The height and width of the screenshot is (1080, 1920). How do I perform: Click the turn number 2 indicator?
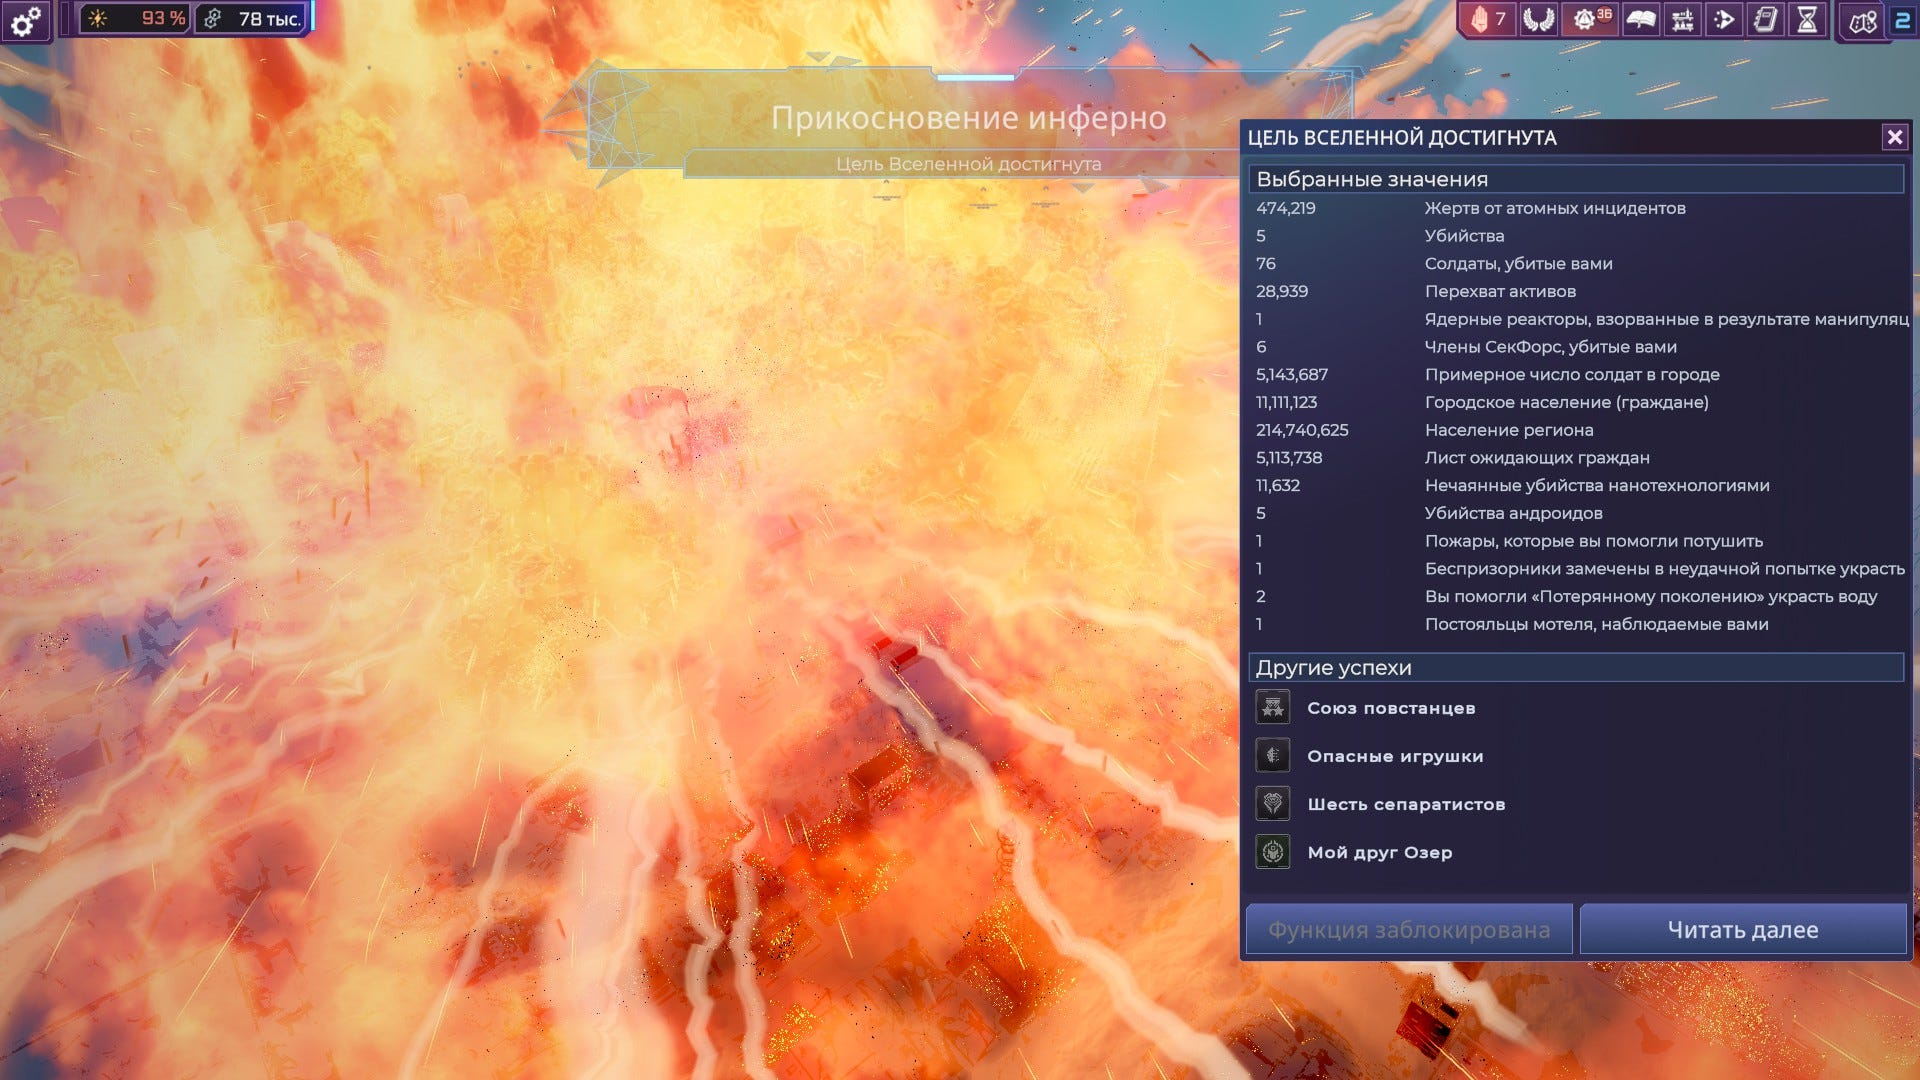(x=1902, y=20)
